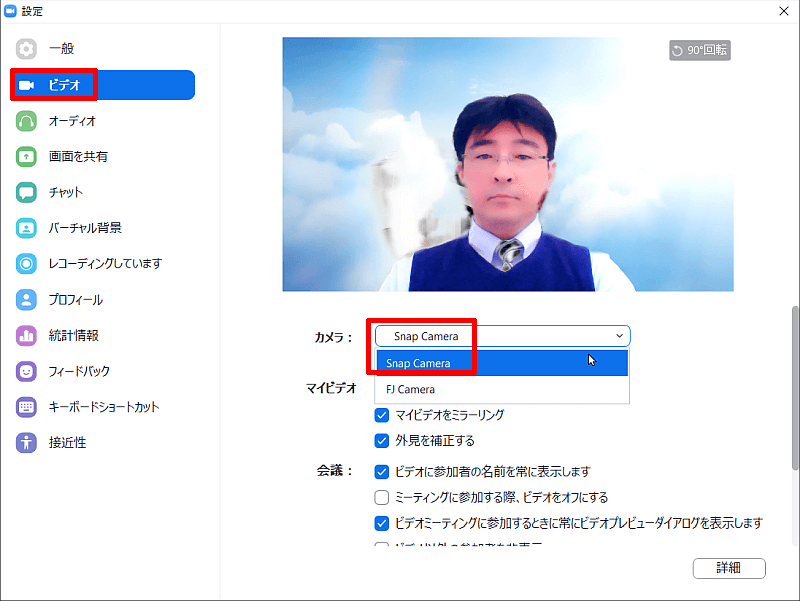Open プロフィール section

tap(76, 300)
